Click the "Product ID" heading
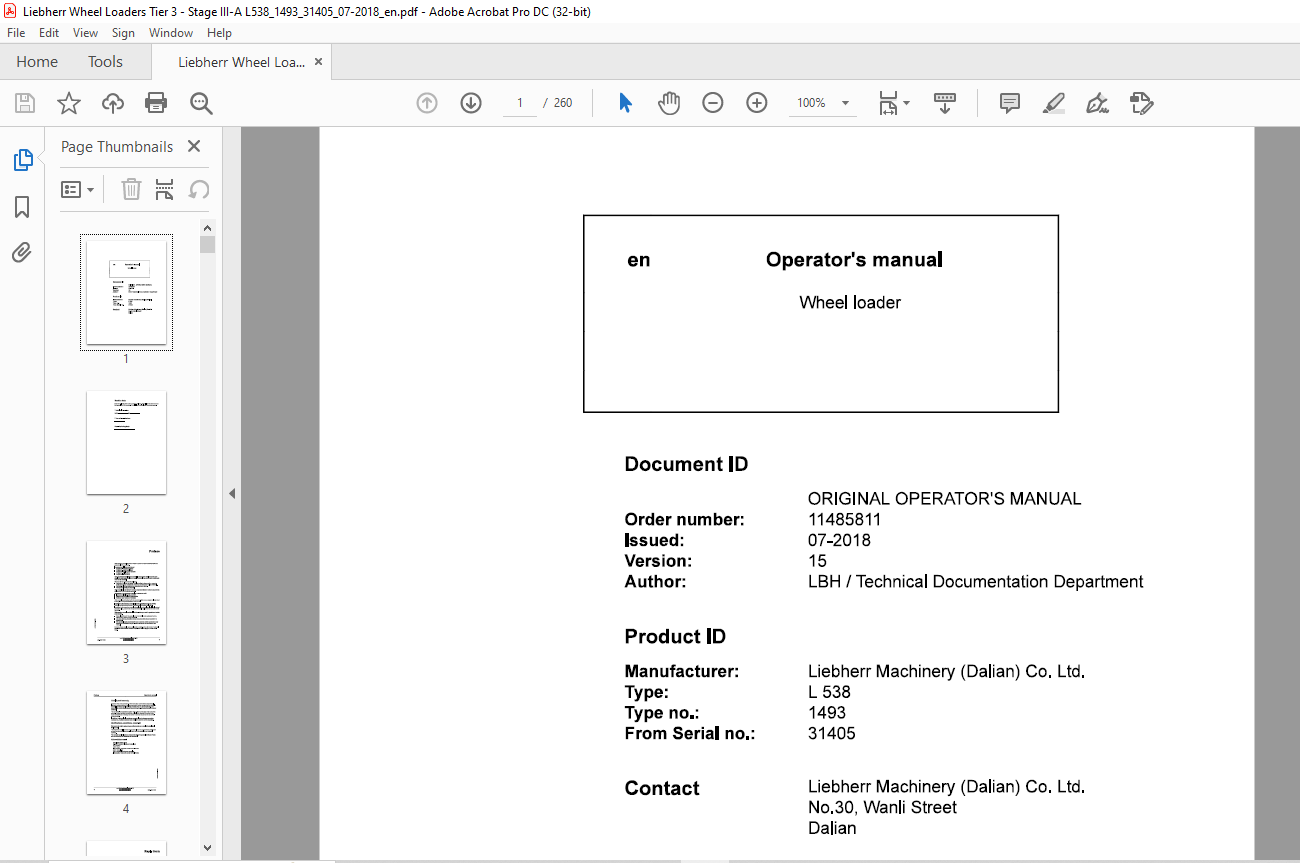 pos(675,637)
